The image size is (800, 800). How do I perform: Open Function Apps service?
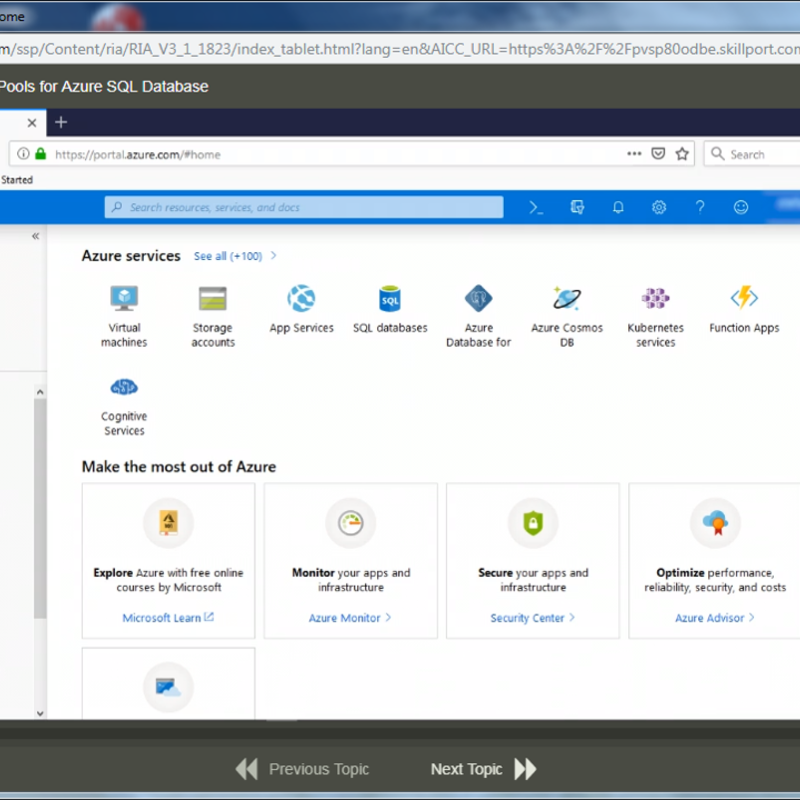tap(744, 309)
